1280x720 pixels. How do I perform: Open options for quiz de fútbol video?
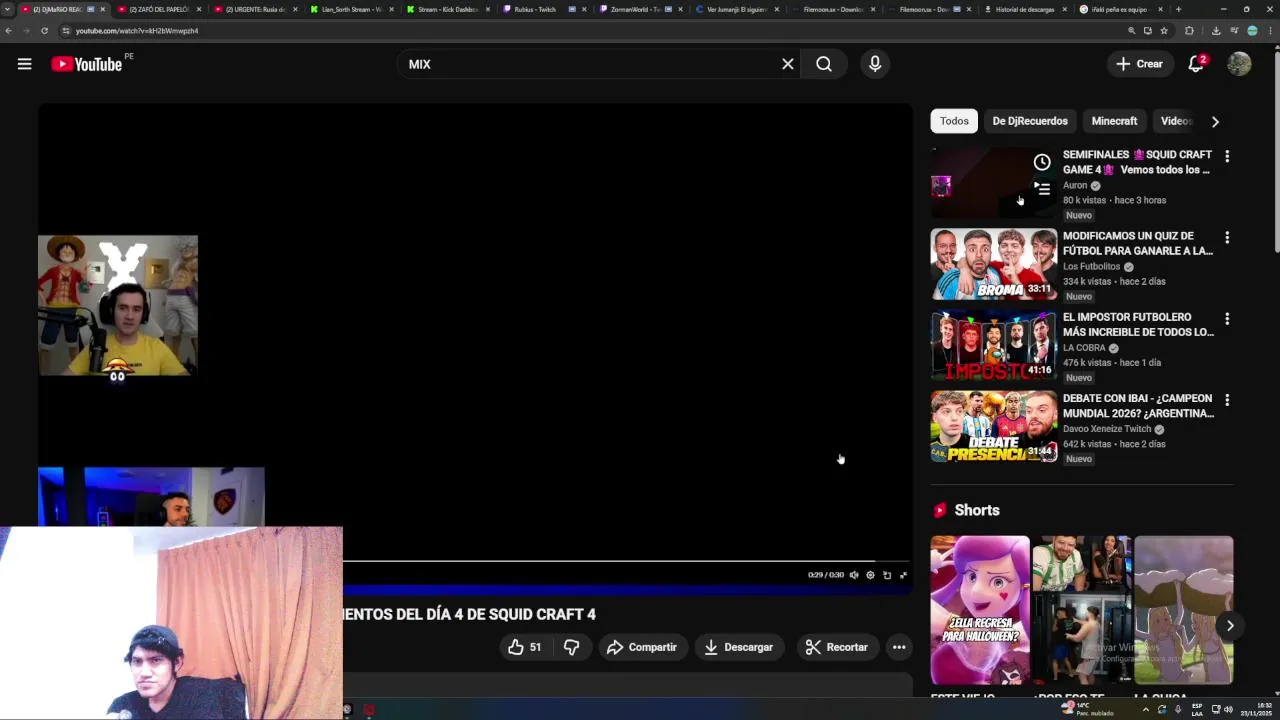1227,238
